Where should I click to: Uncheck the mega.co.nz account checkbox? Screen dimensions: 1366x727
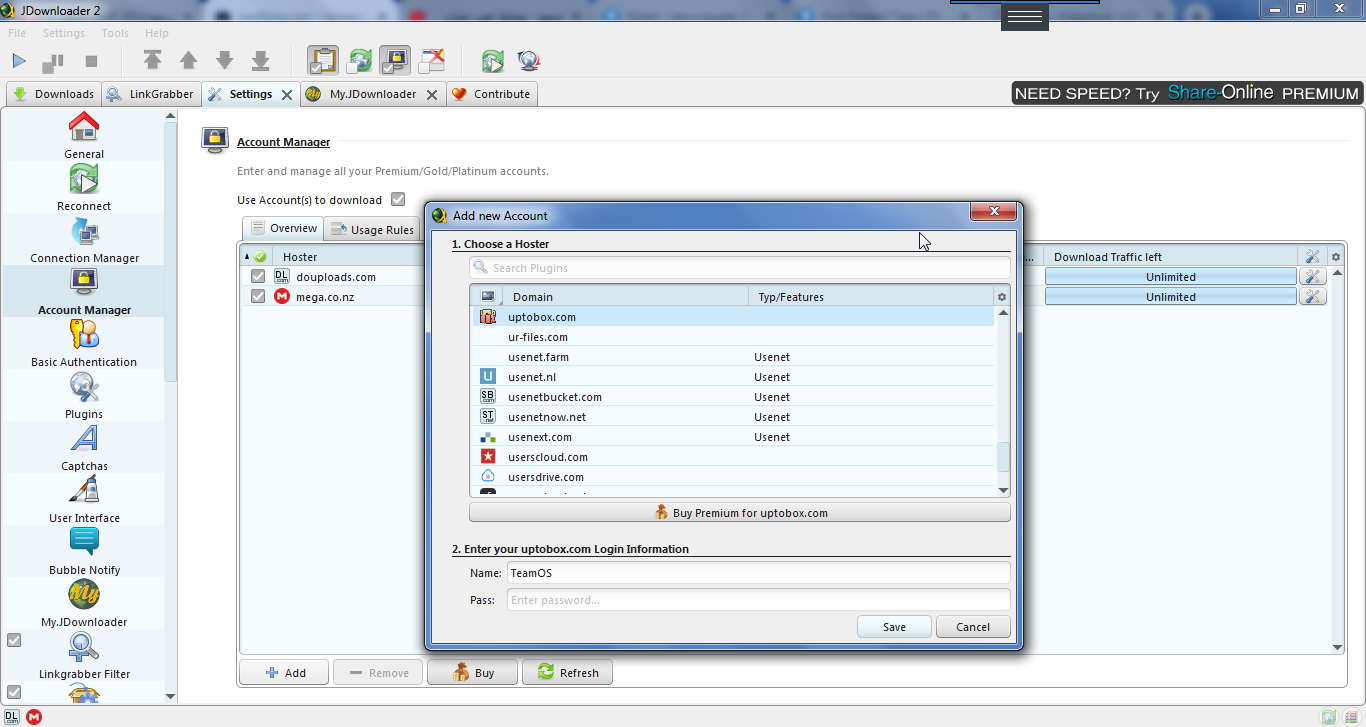pyautogui.click(x=258, y=297)
